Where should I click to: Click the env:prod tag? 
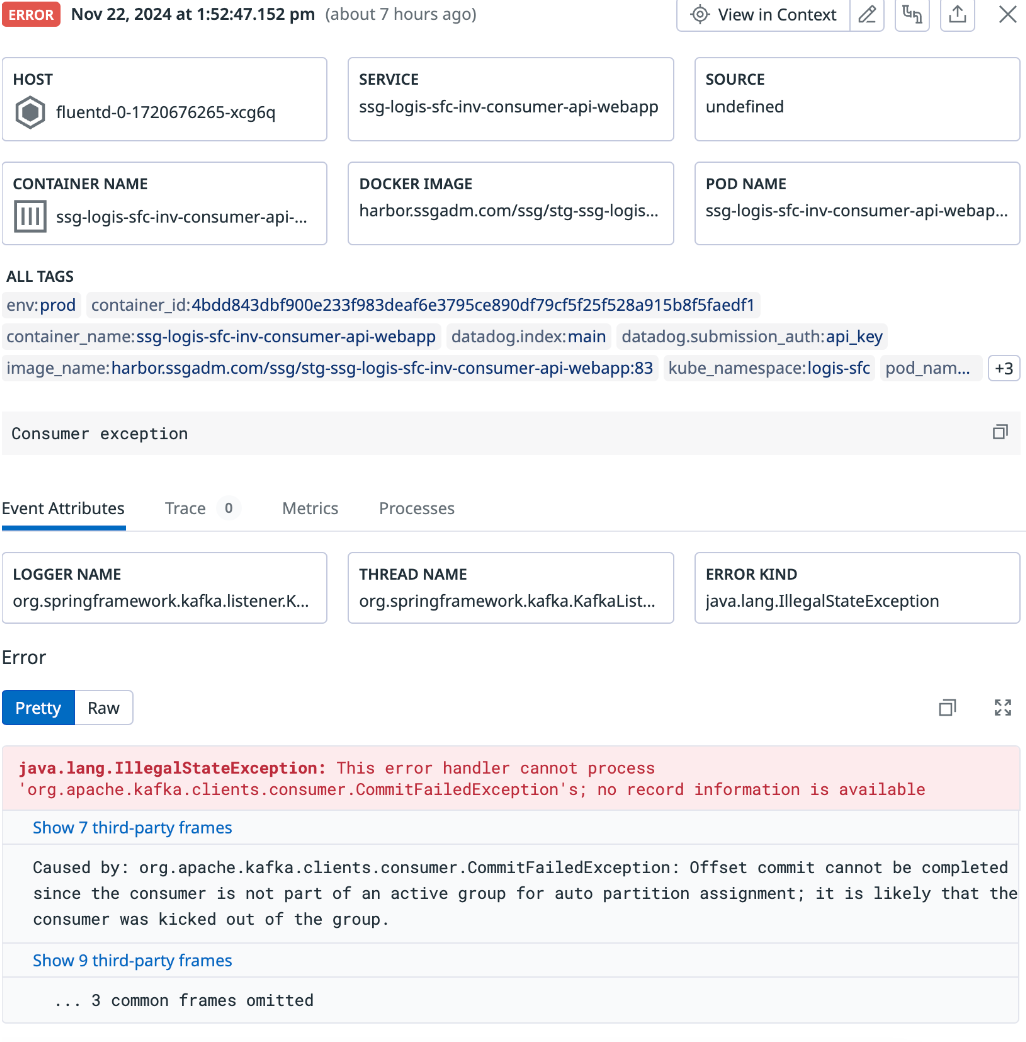tap(41, 305)
